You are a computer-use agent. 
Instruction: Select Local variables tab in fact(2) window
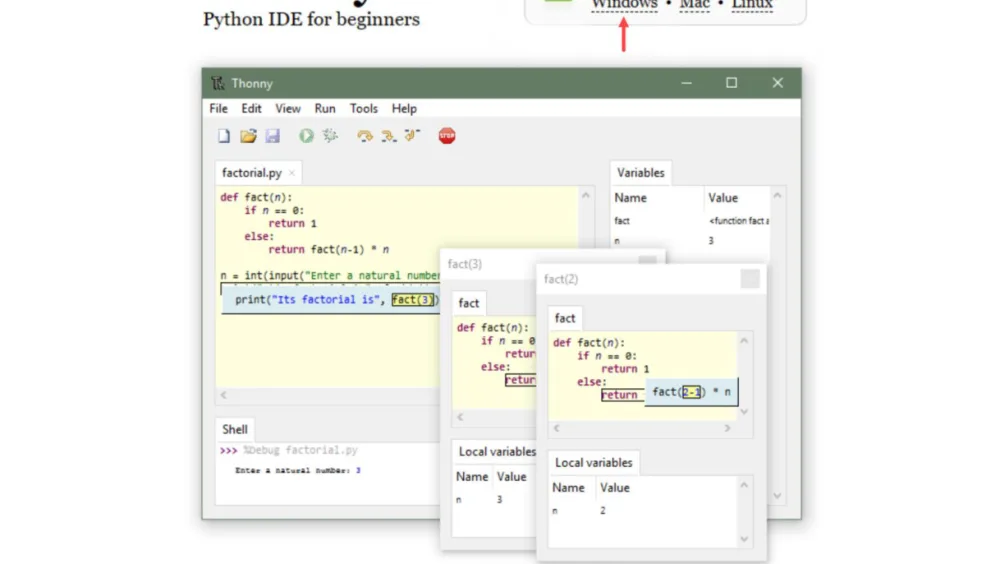594,463
